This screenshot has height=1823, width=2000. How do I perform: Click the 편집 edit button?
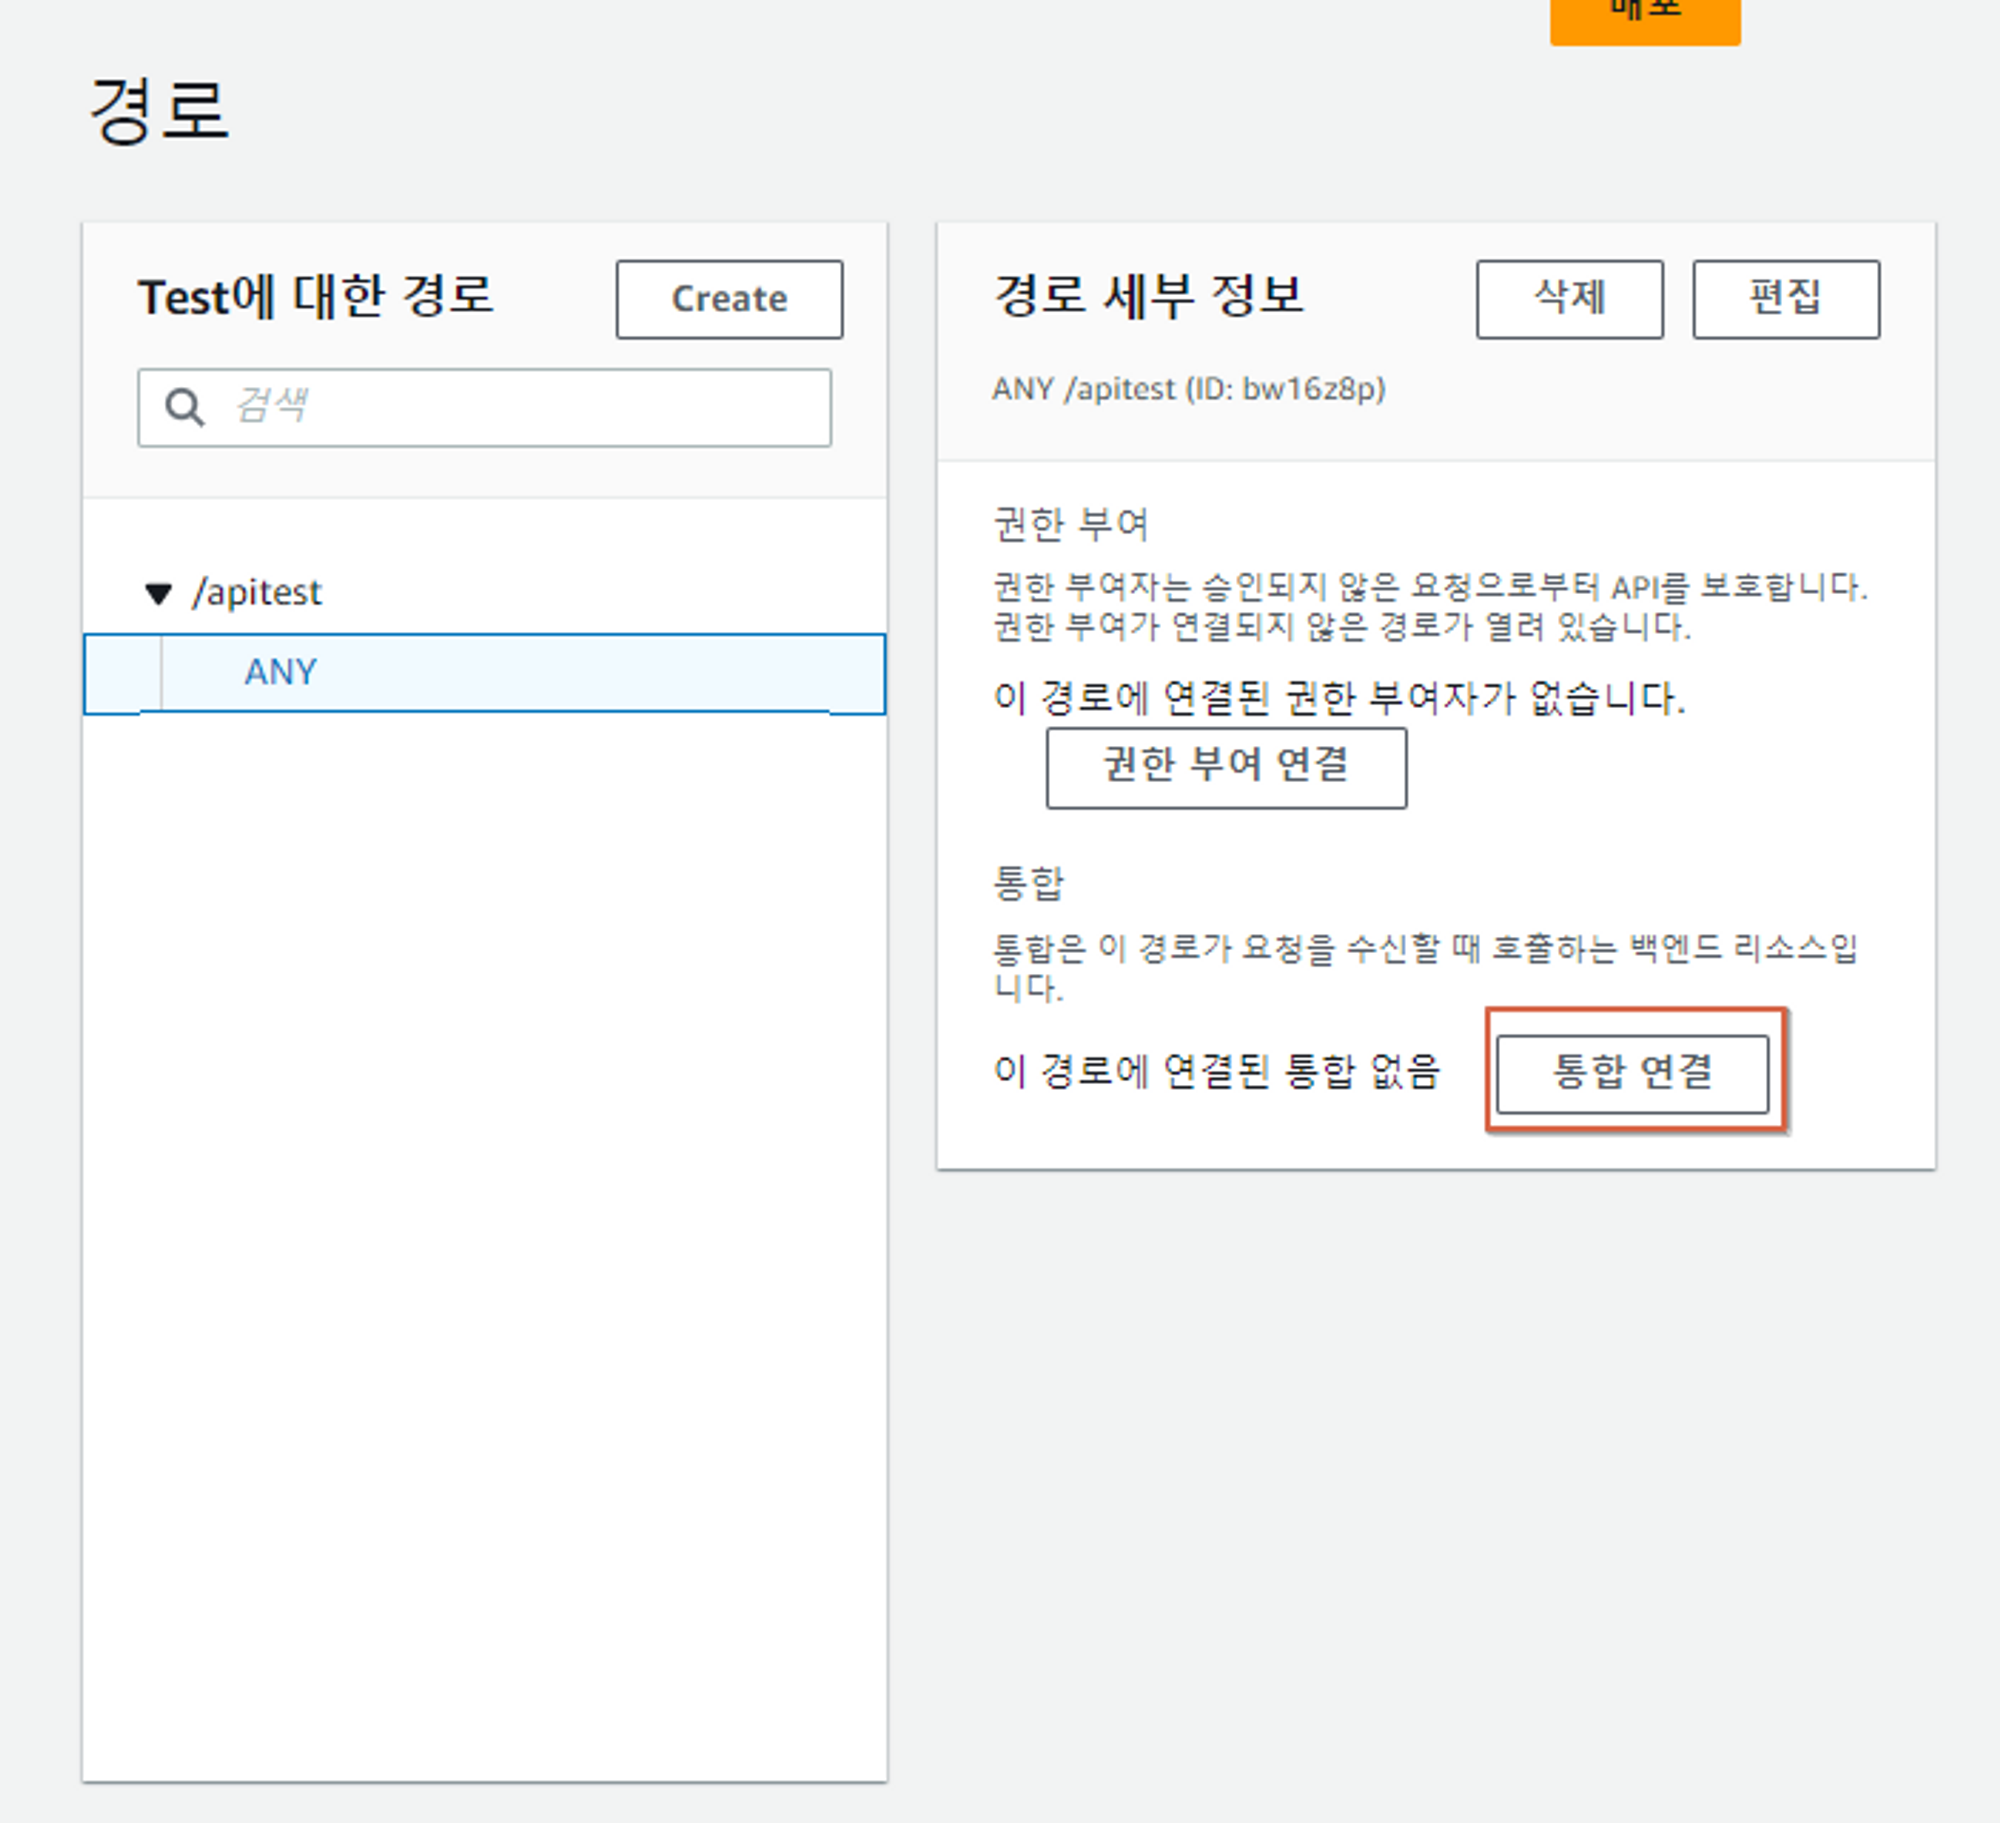coord(1785,299)
